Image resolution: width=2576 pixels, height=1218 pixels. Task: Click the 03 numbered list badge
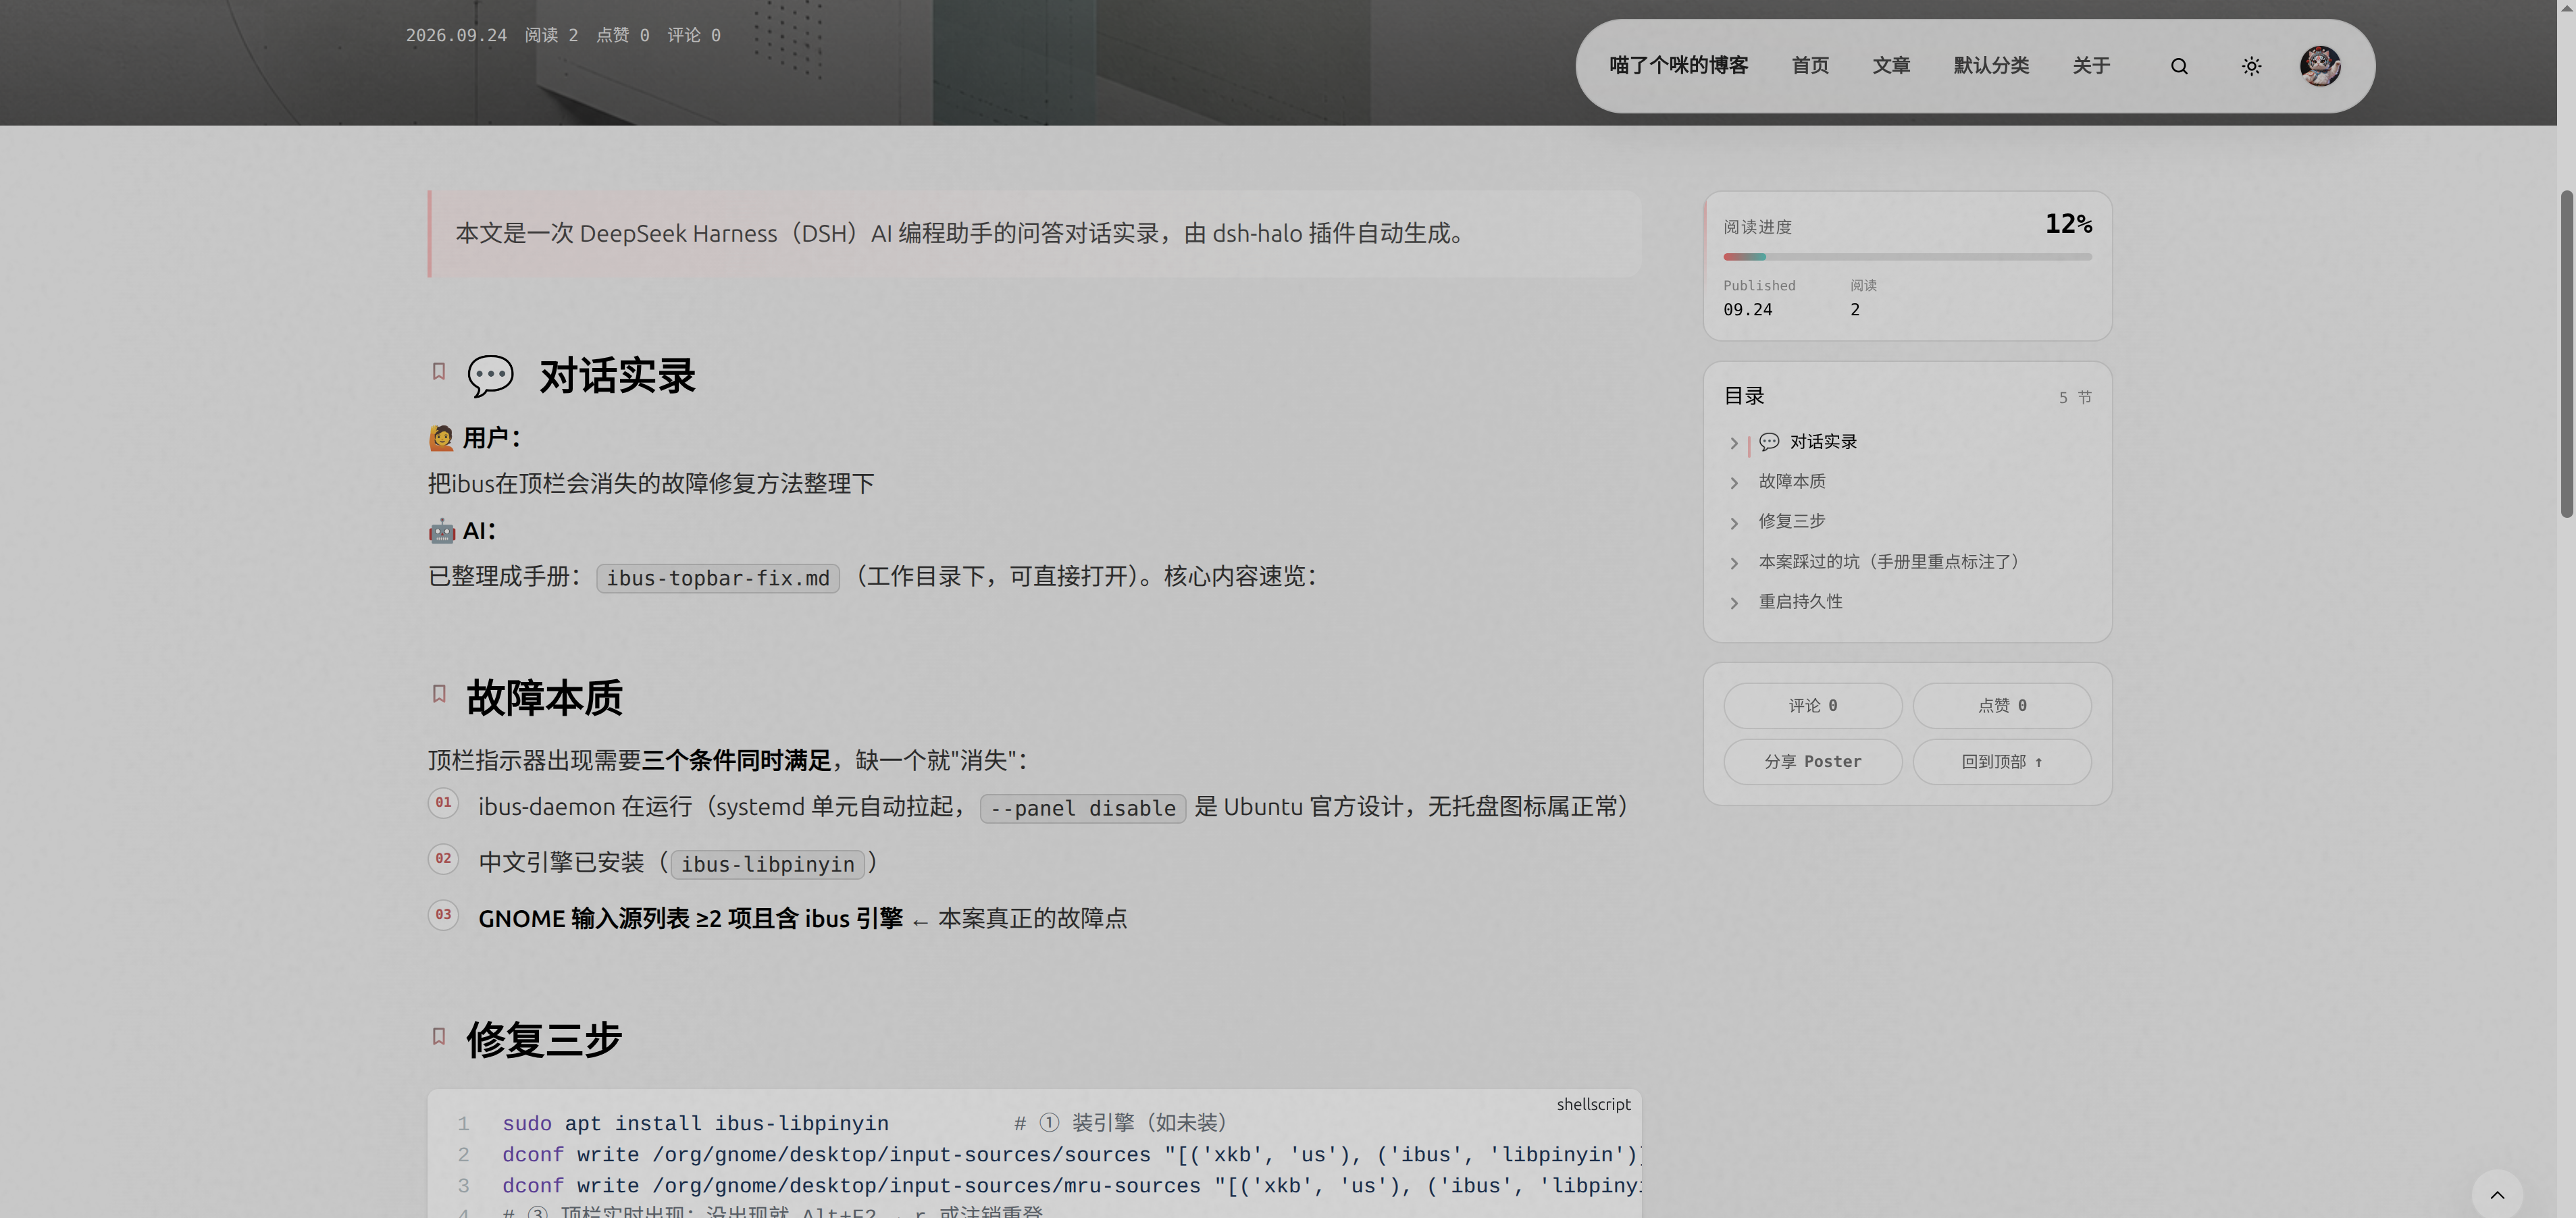point(443,915)
